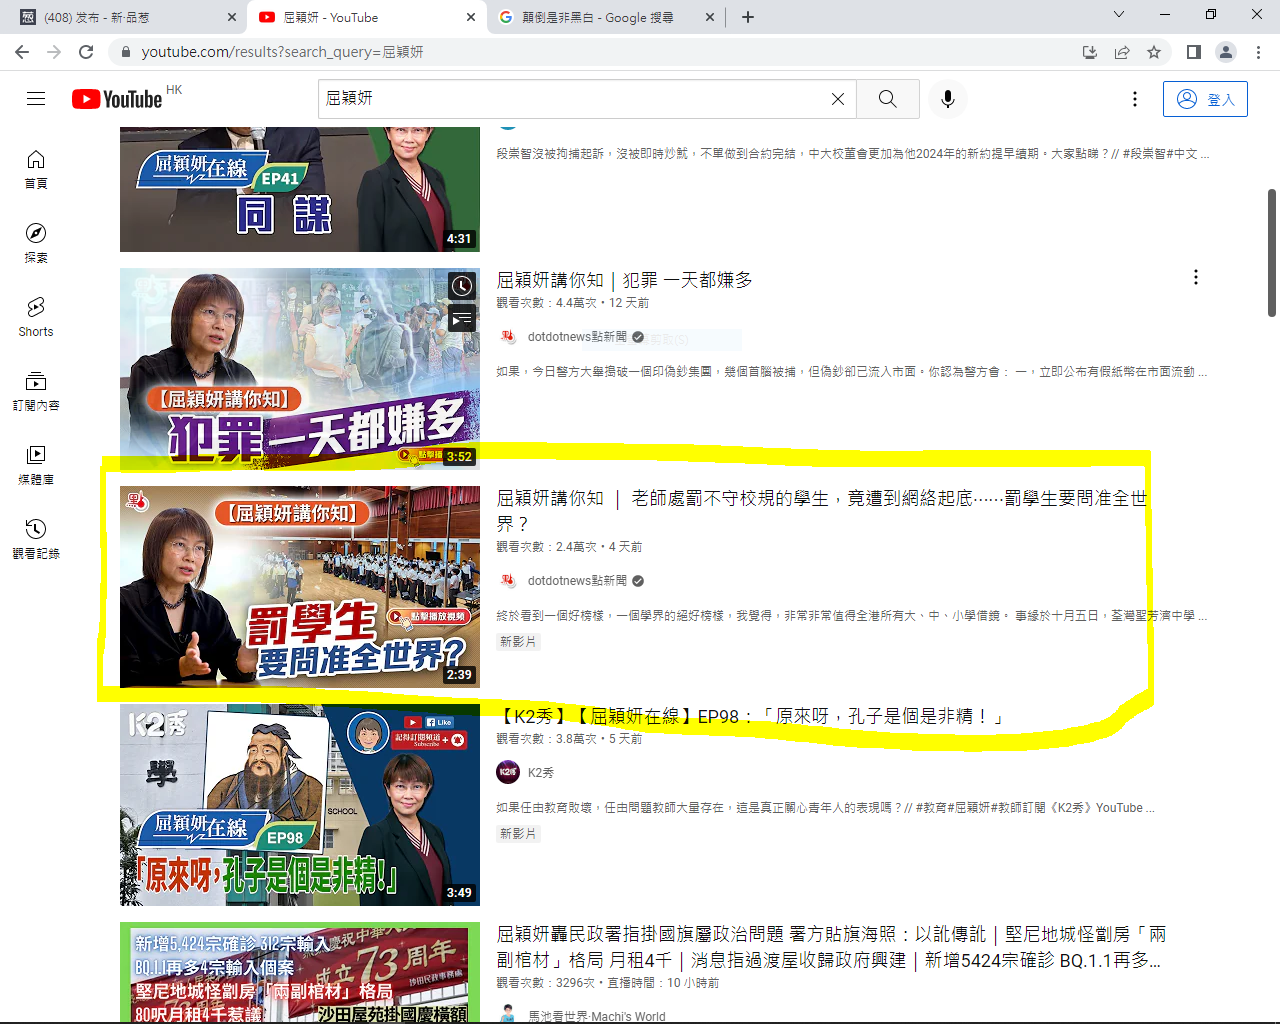Open 罰學生要問准全世界 video thumbnail
The width and height of the screenshot is (1280, 1024).
click(x=300, y=587)
